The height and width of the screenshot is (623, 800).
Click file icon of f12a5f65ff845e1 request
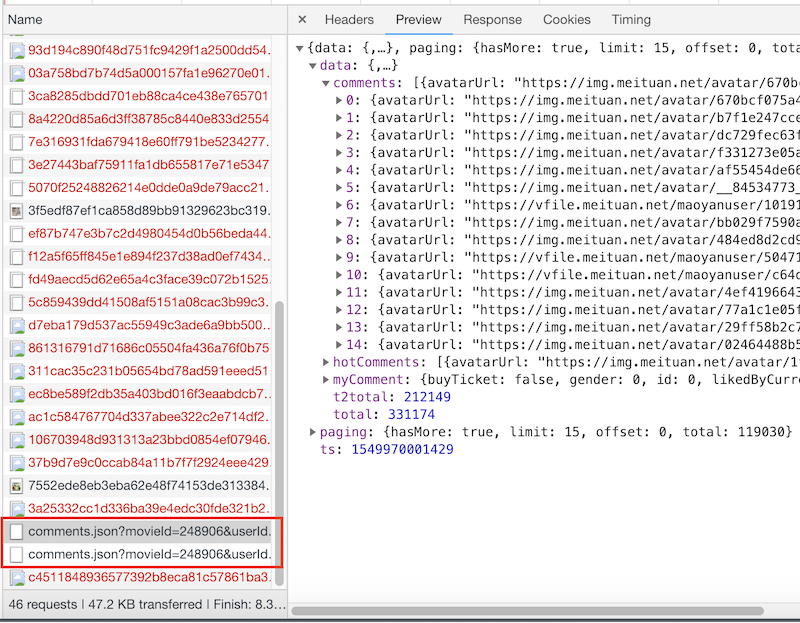pos(17,257)
